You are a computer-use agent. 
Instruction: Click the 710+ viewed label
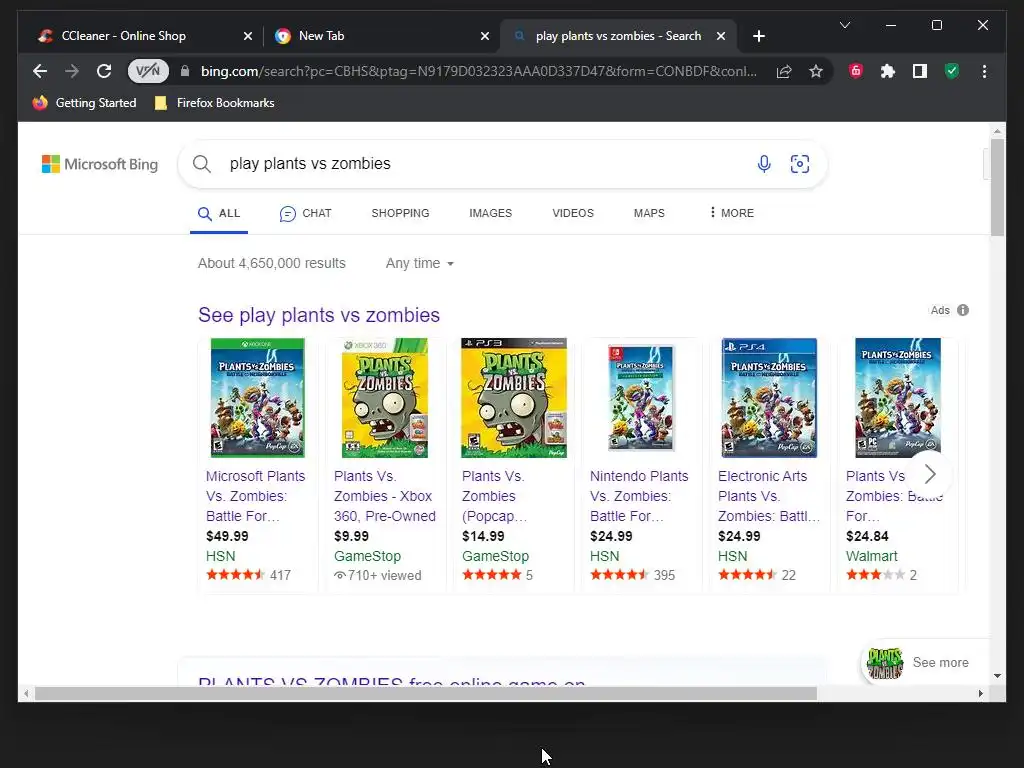point(377,575)
